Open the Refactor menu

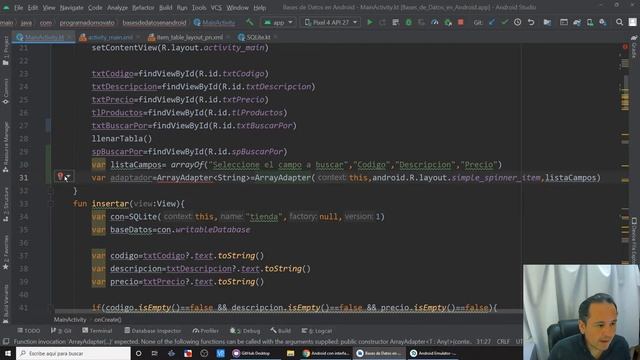(143, 7)
